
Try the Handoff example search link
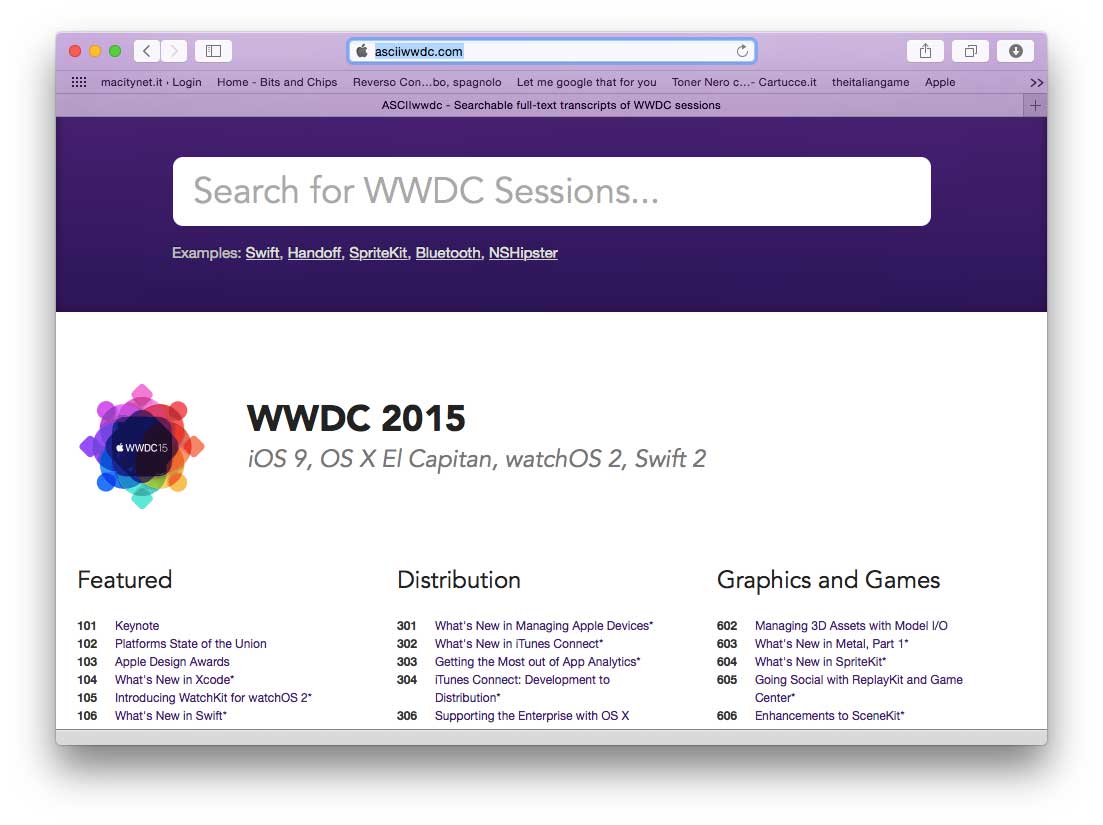(314, 252)
